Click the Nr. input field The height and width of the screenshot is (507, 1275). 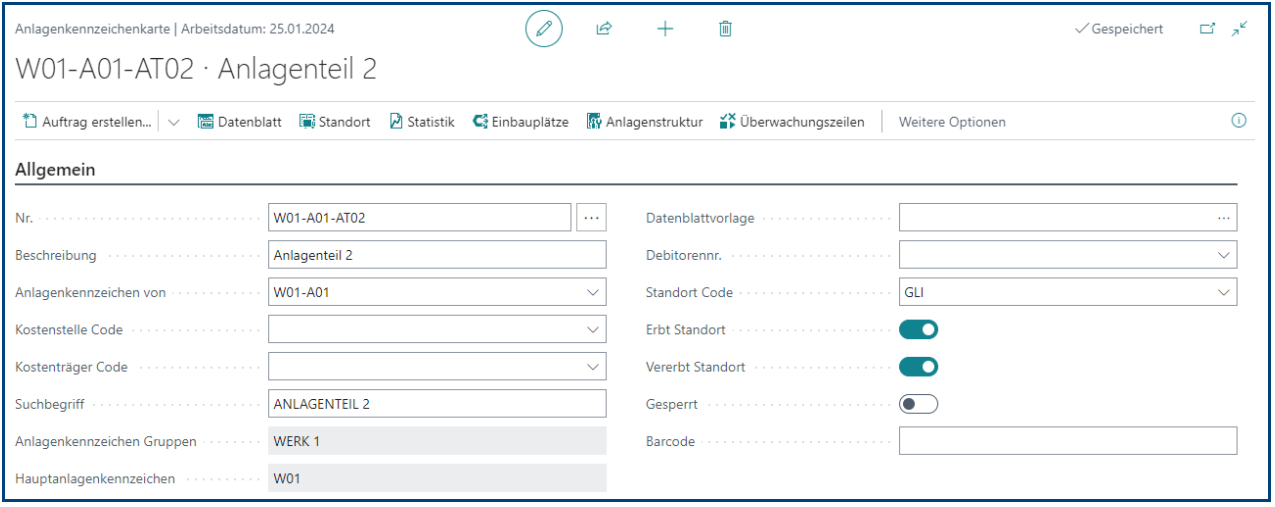[420, 217]
